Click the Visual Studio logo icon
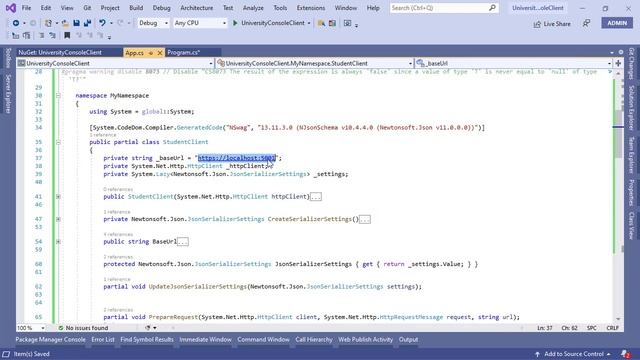The width and height of the screenshot is (640, 360). tap(11, 8)
